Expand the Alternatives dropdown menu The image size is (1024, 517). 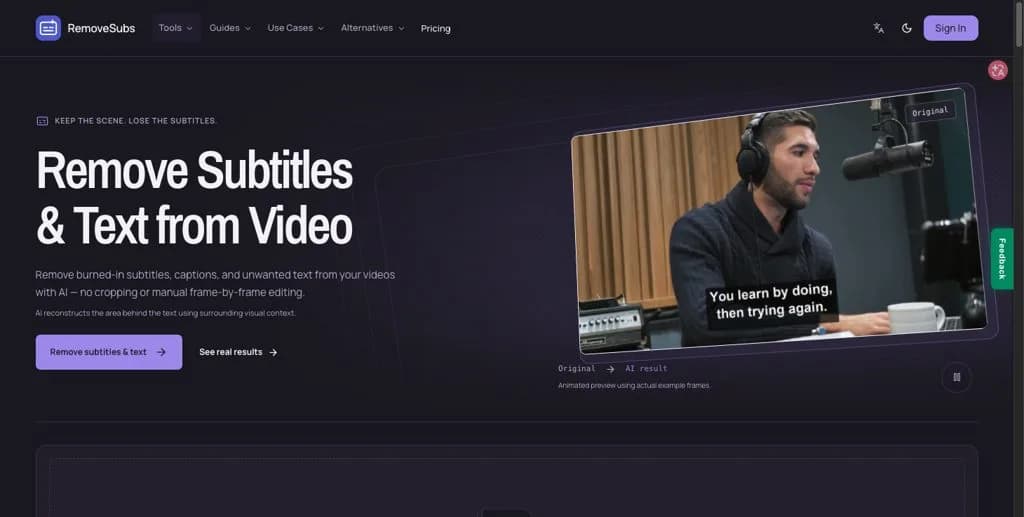(372, 28)
